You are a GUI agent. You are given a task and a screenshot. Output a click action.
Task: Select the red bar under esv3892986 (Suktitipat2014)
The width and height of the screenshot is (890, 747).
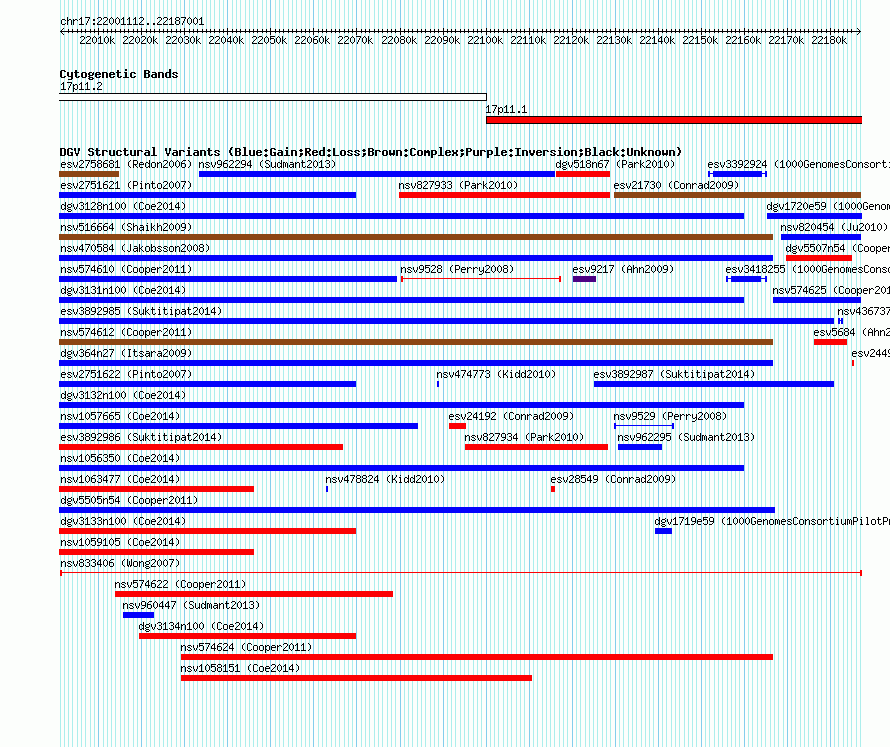pyautogui.click(x=201, y=447)
